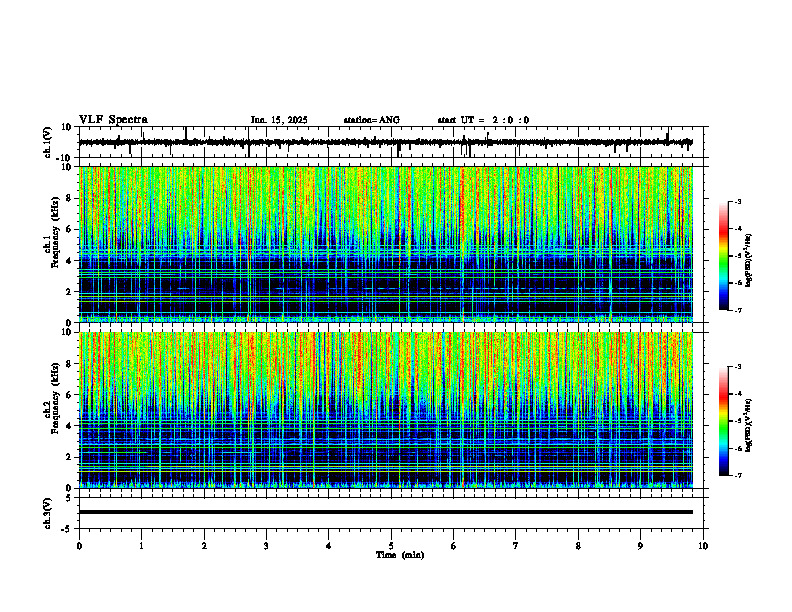Click time axis tick label "7"
Screen dimensions: 792x612
[516, 546]
